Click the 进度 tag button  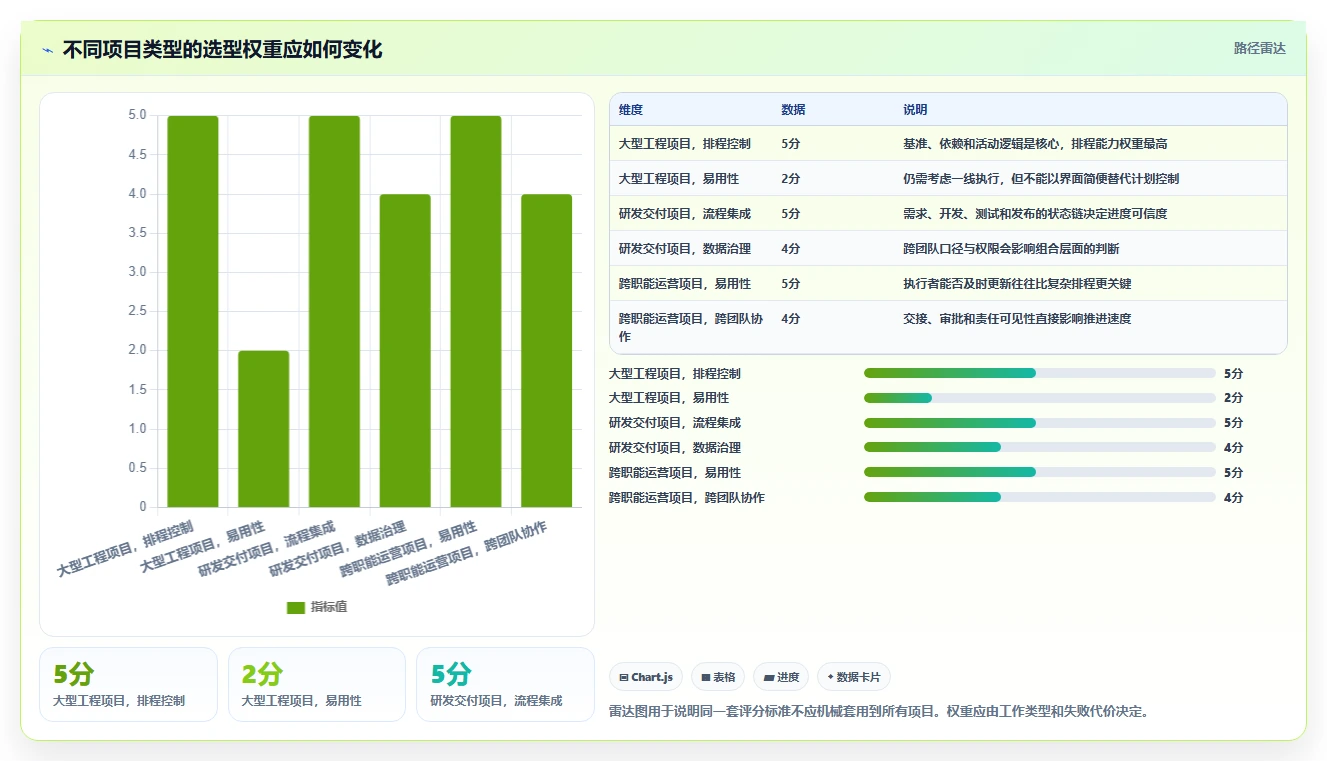[x=781, y=677]
